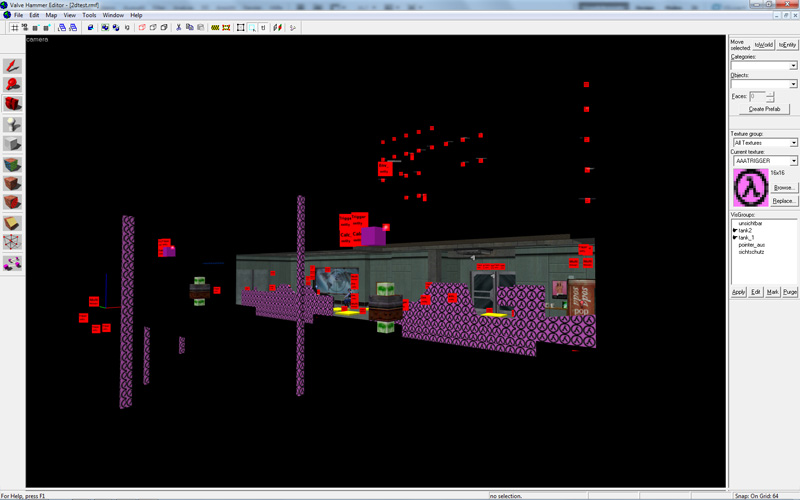
Task: Click the Hide Selected Objects icon
Action: coord(142,28)
